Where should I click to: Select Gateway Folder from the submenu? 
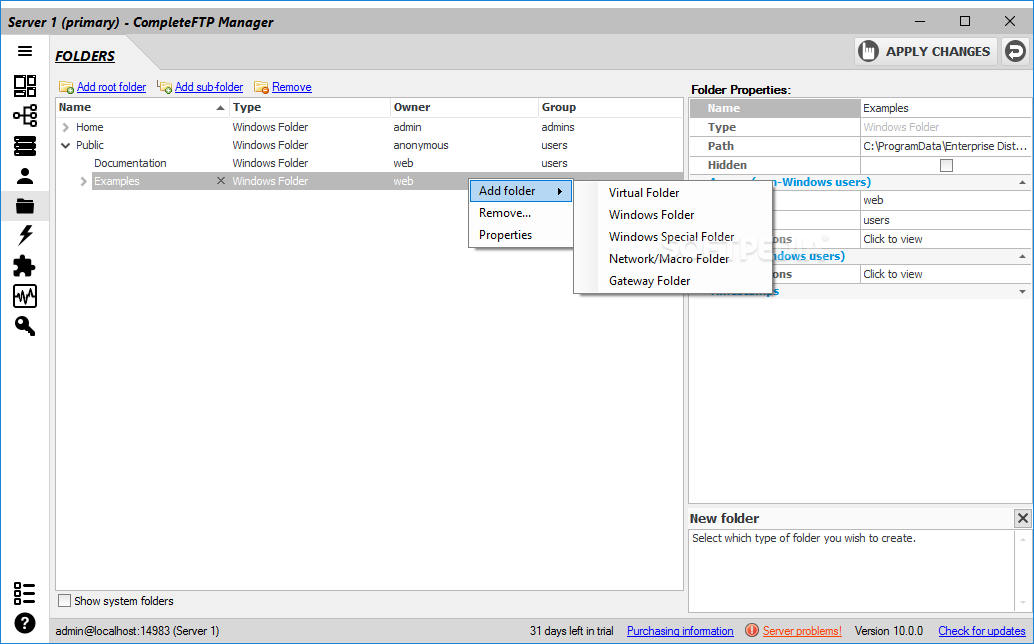673,281
